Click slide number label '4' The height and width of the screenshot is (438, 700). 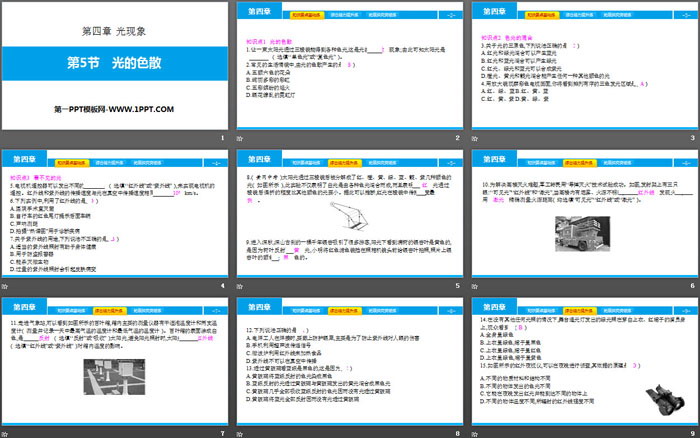point(222,286)
